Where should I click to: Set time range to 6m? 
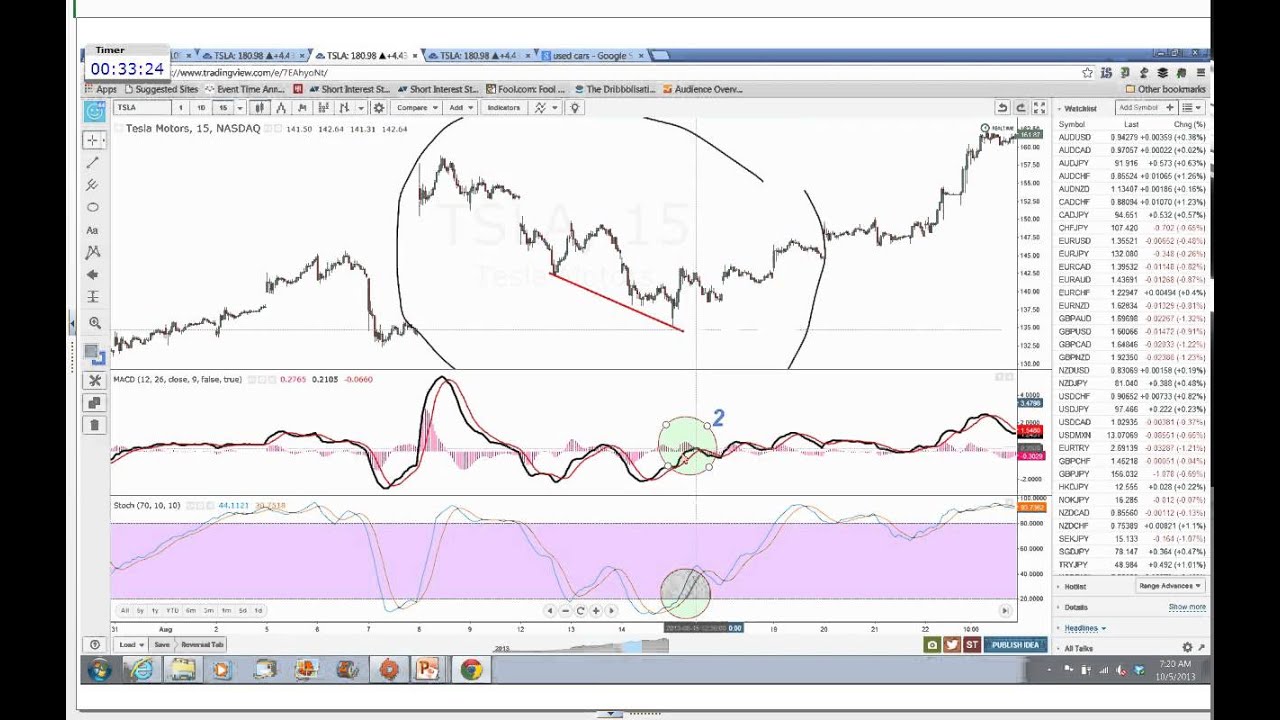(x=190, y=610)
